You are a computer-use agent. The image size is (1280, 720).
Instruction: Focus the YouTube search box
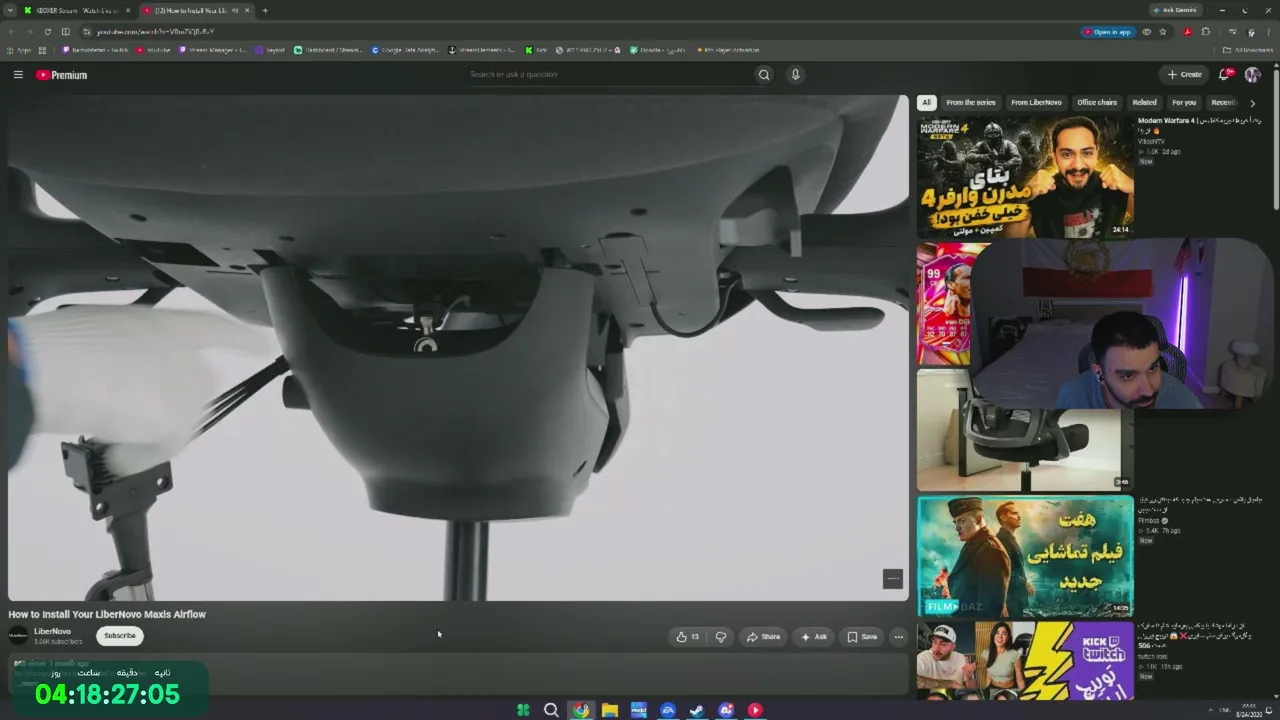610,74
